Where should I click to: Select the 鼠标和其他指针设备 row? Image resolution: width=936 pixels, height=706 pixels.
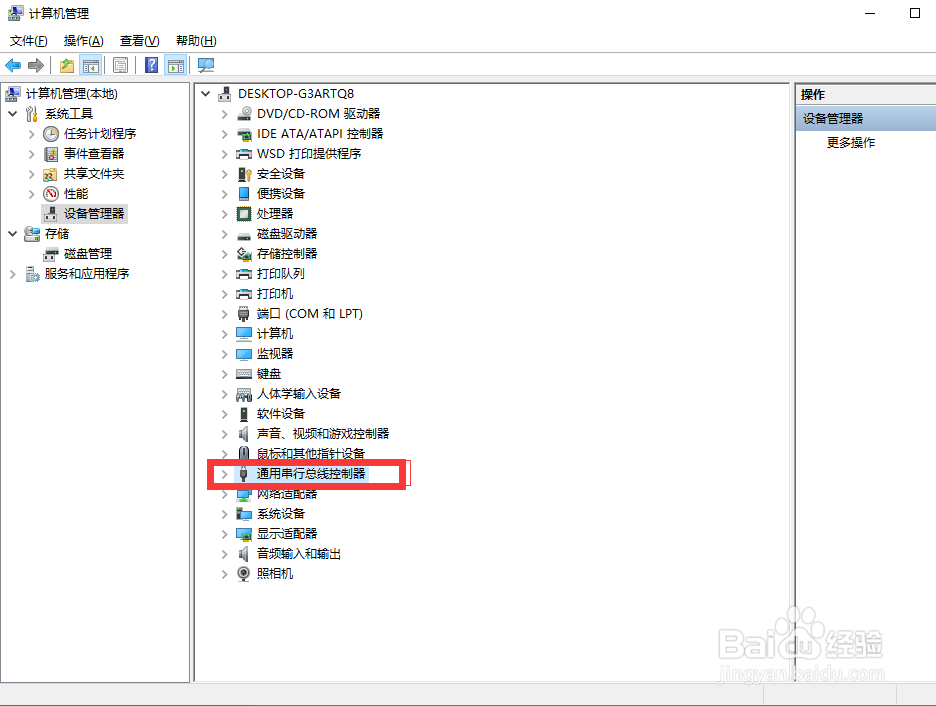(x=310, y=454)
